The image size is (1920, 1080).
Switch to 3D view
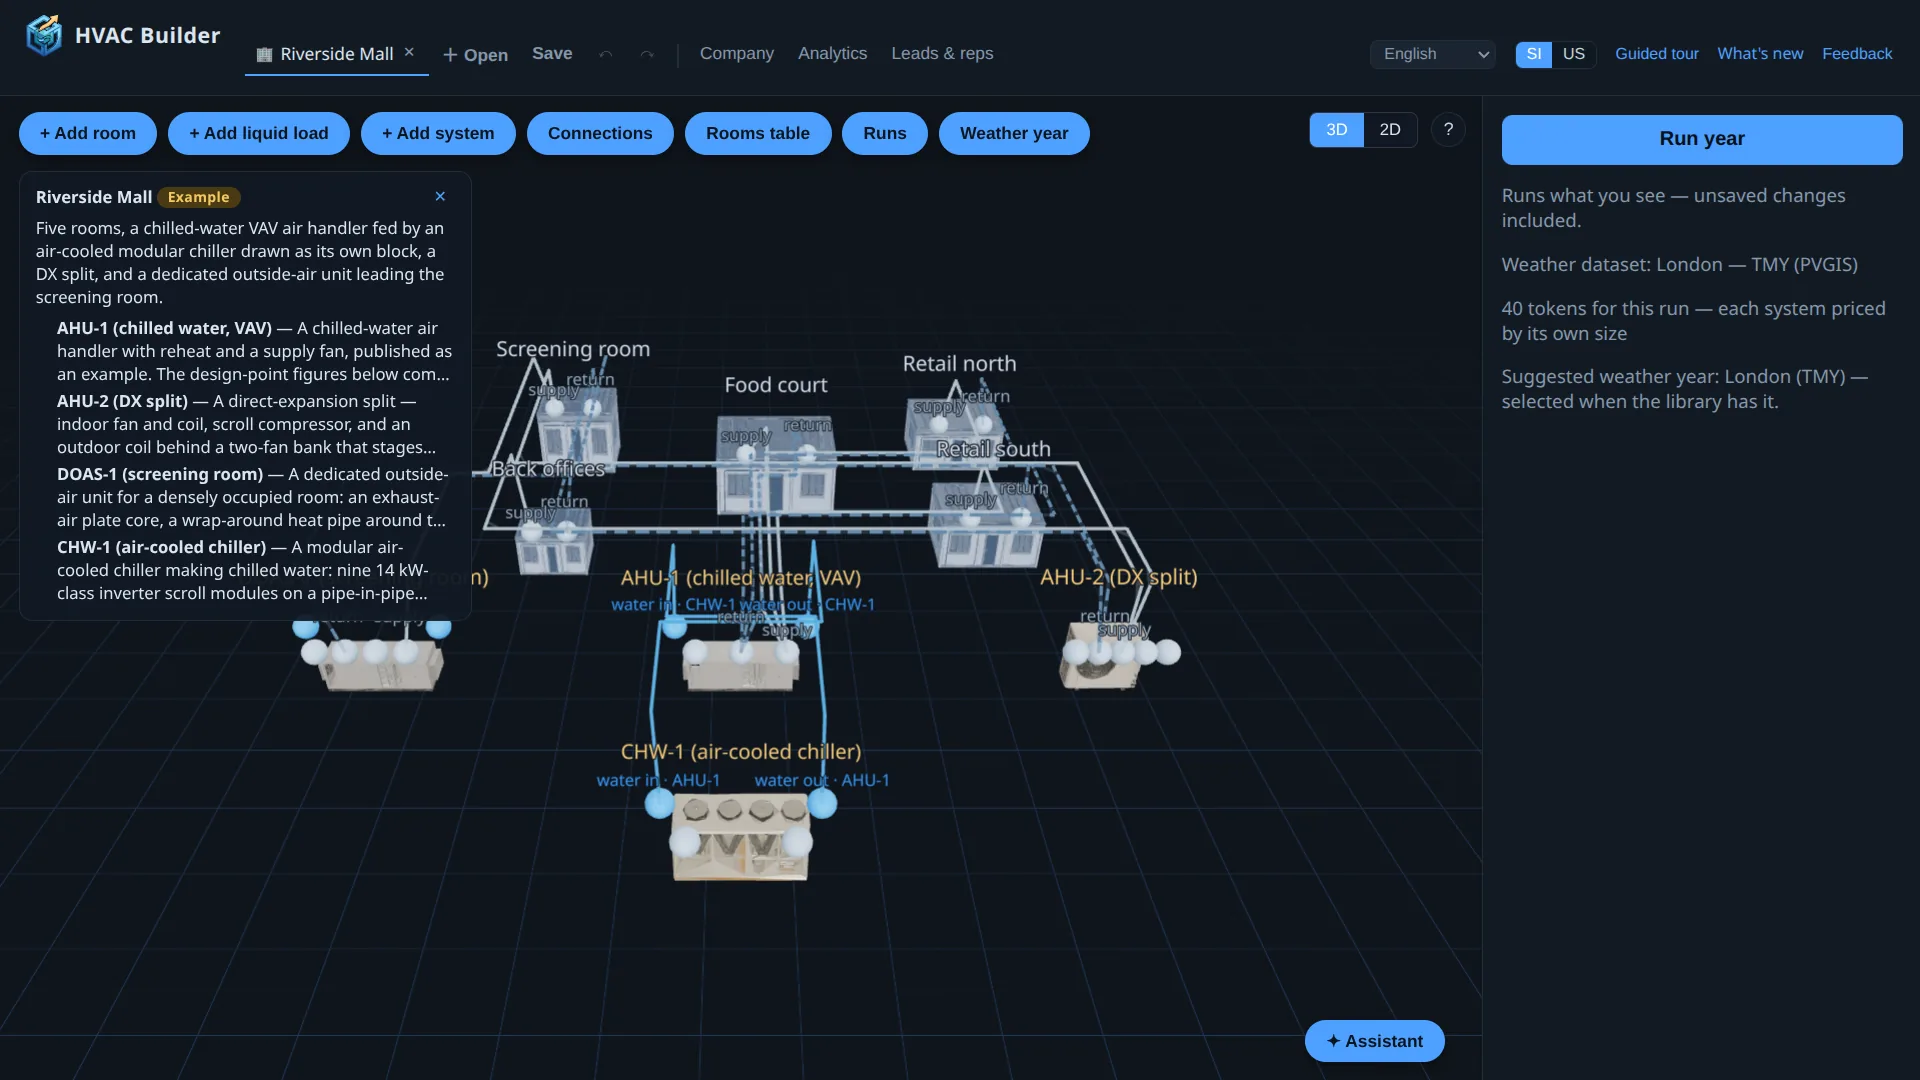pyautogui.click(x=1336, y=130)
